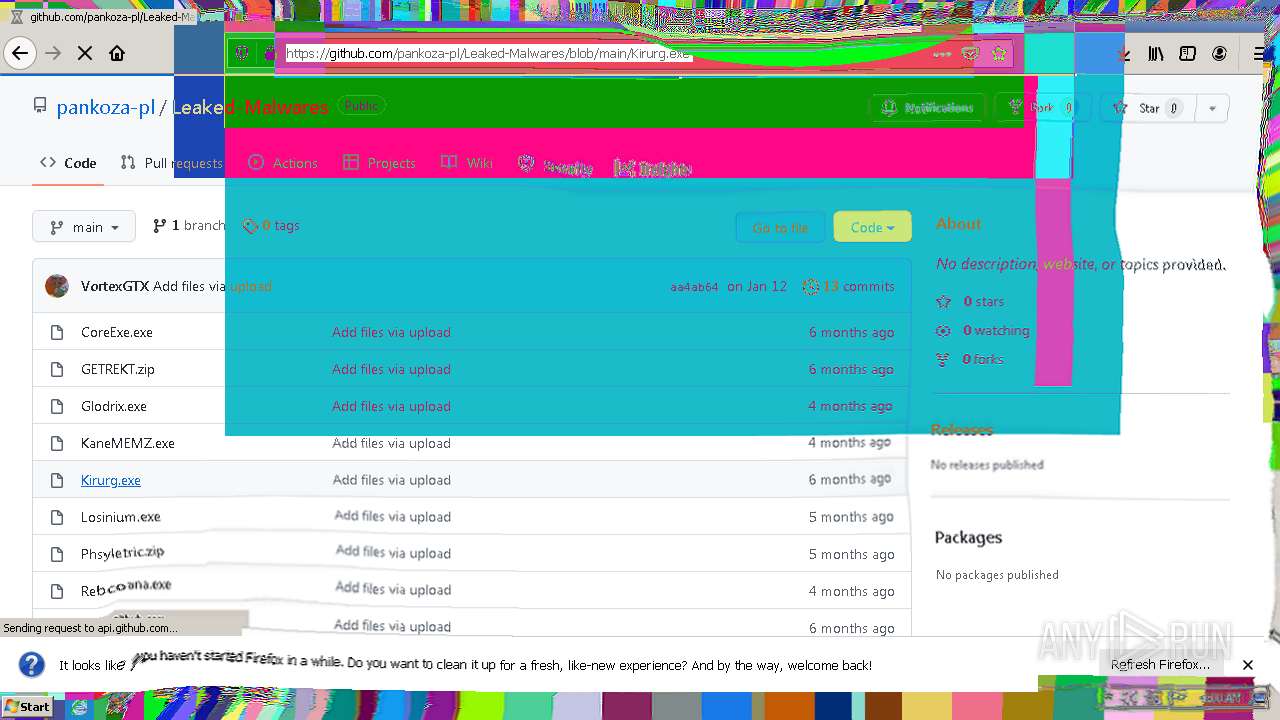Open the Wiki tab

467,163
